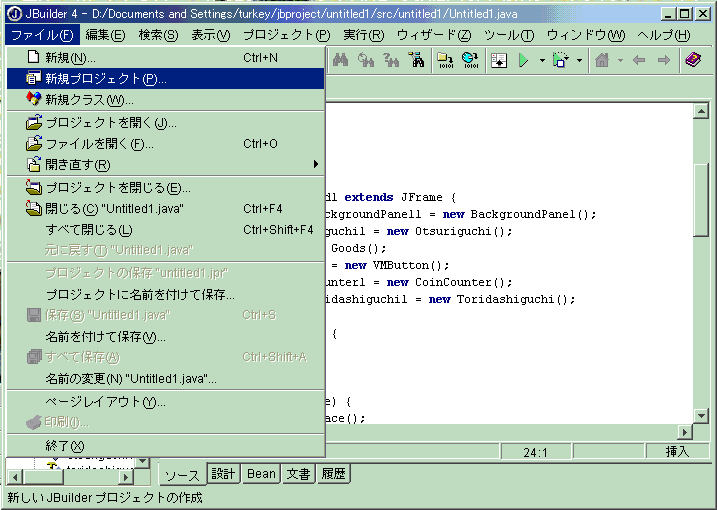Open the Debug configuration dropdown arrow

click(579, 60)
